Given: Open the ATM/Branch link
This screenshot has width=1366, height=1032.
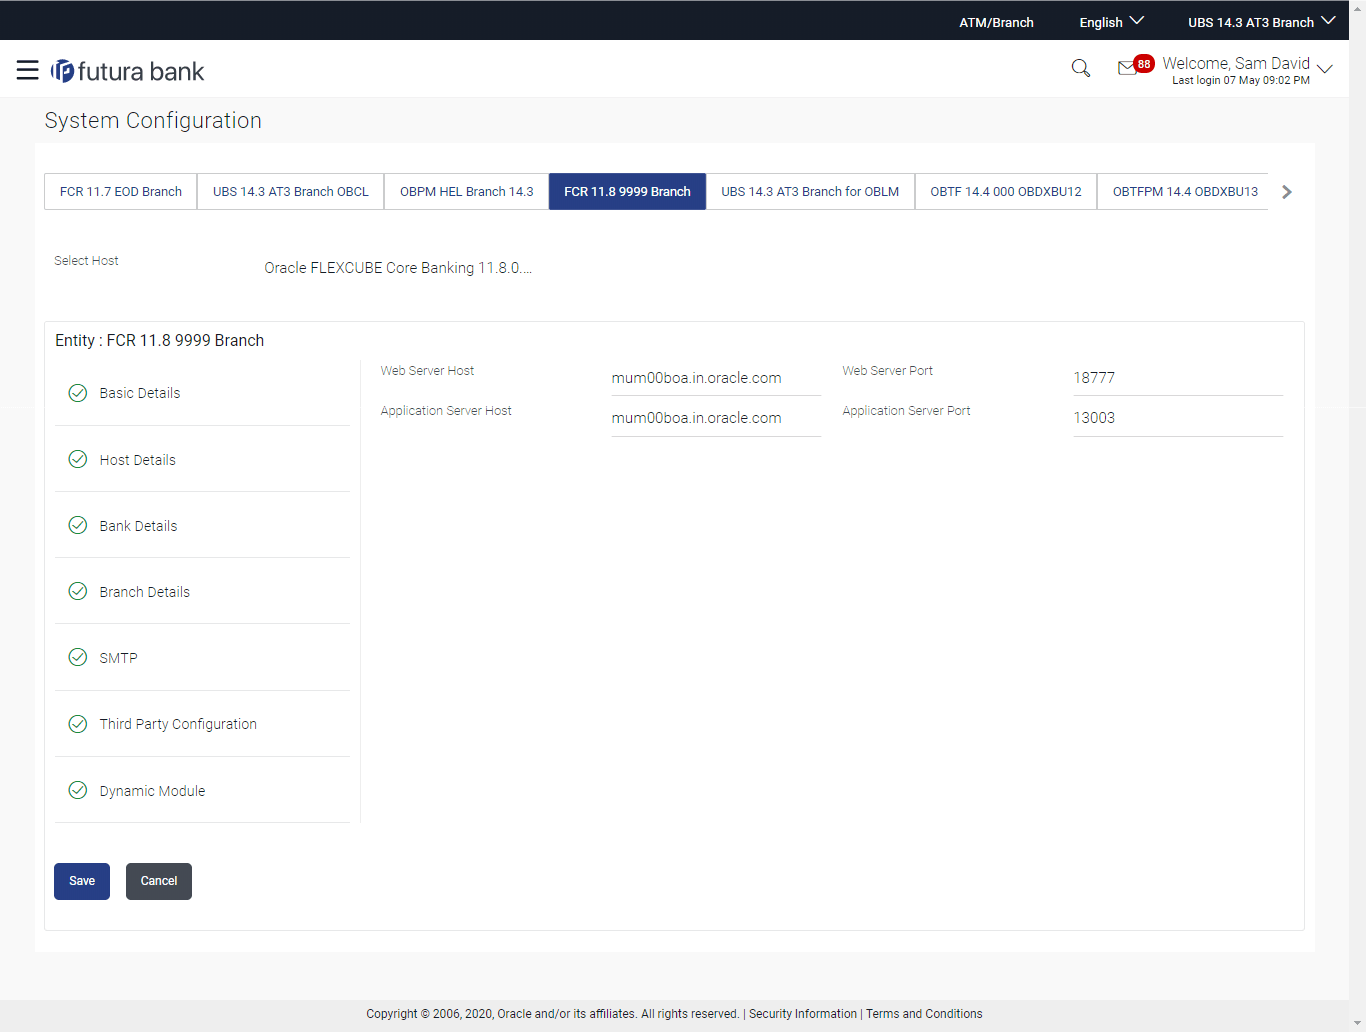Looking at the screenshot, I should point(996,22).
